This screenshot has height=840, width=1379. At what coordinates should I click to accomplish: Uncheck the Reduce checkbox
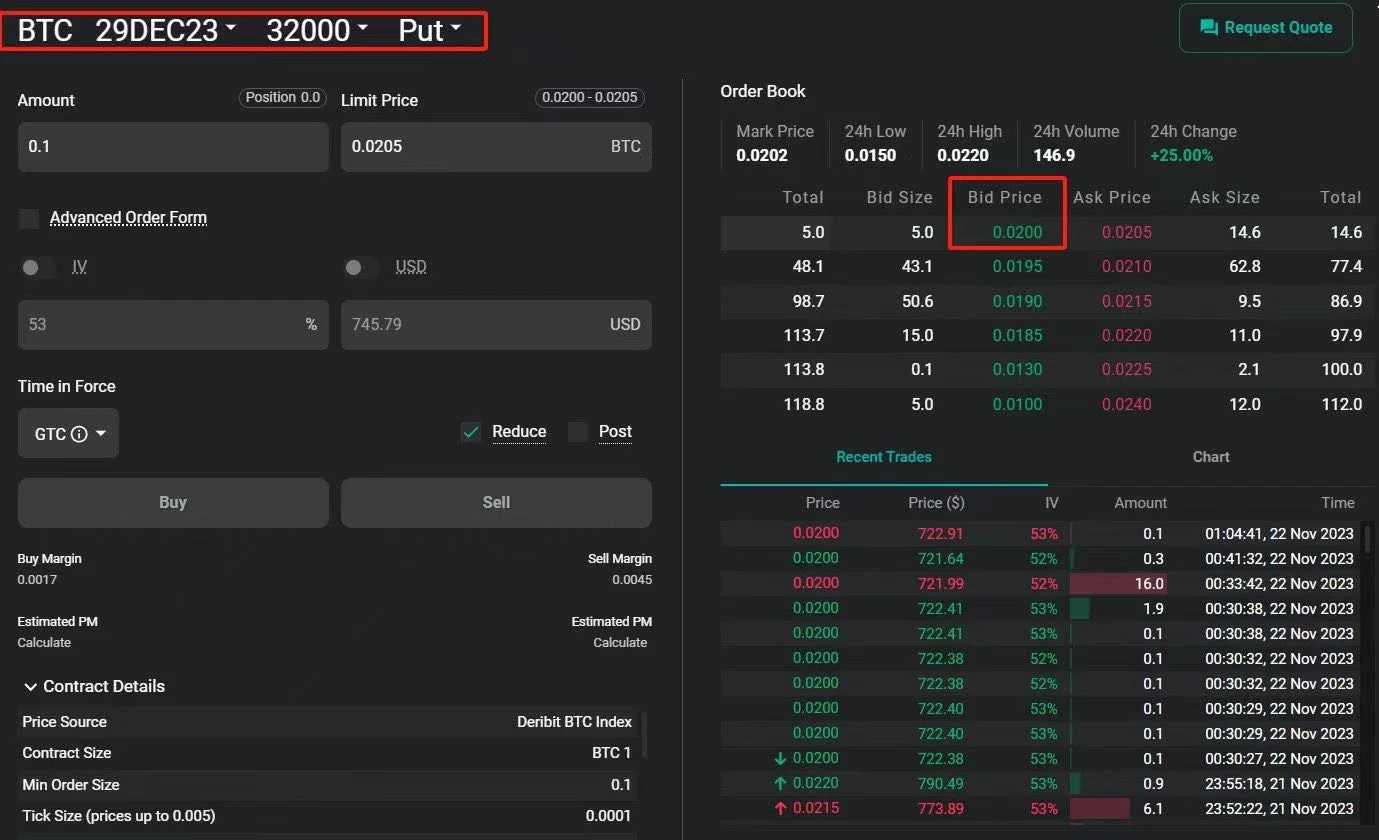[471, 432]
